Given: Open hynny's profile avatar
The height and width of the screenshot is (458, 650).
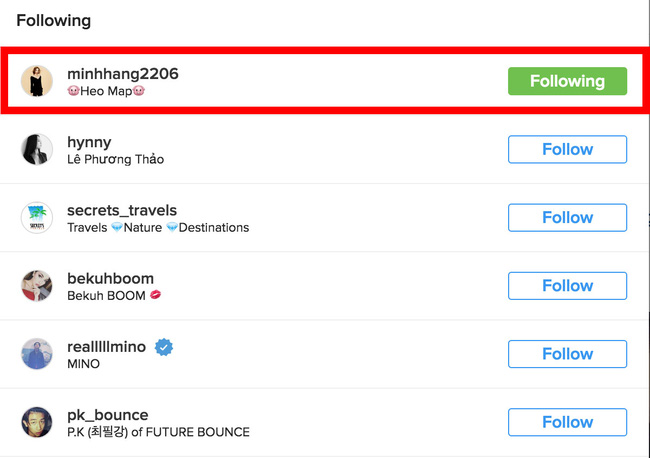Looking at the screenshot, I should click(37, 149).
